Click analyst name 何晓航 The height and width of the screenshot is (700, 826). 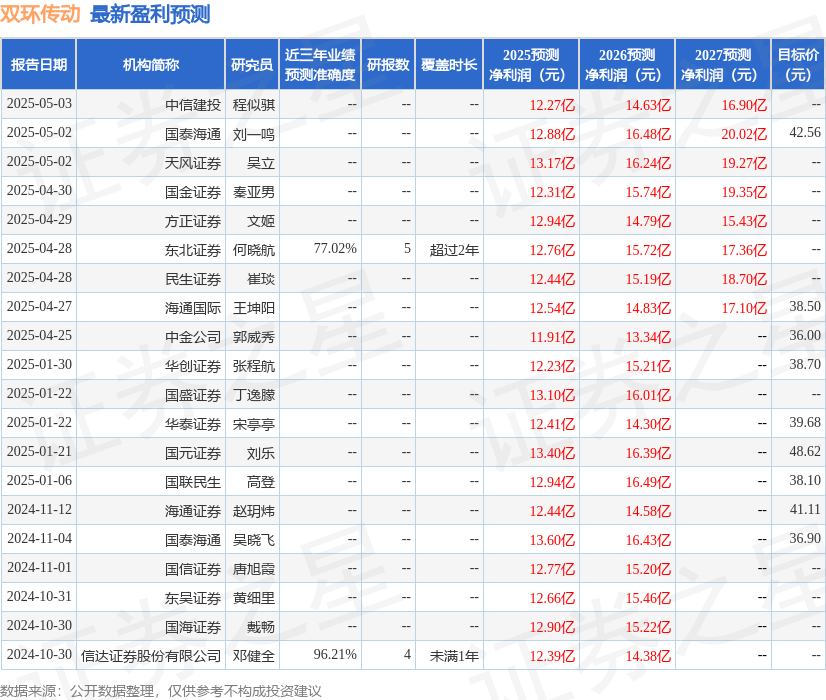point(254,250)
